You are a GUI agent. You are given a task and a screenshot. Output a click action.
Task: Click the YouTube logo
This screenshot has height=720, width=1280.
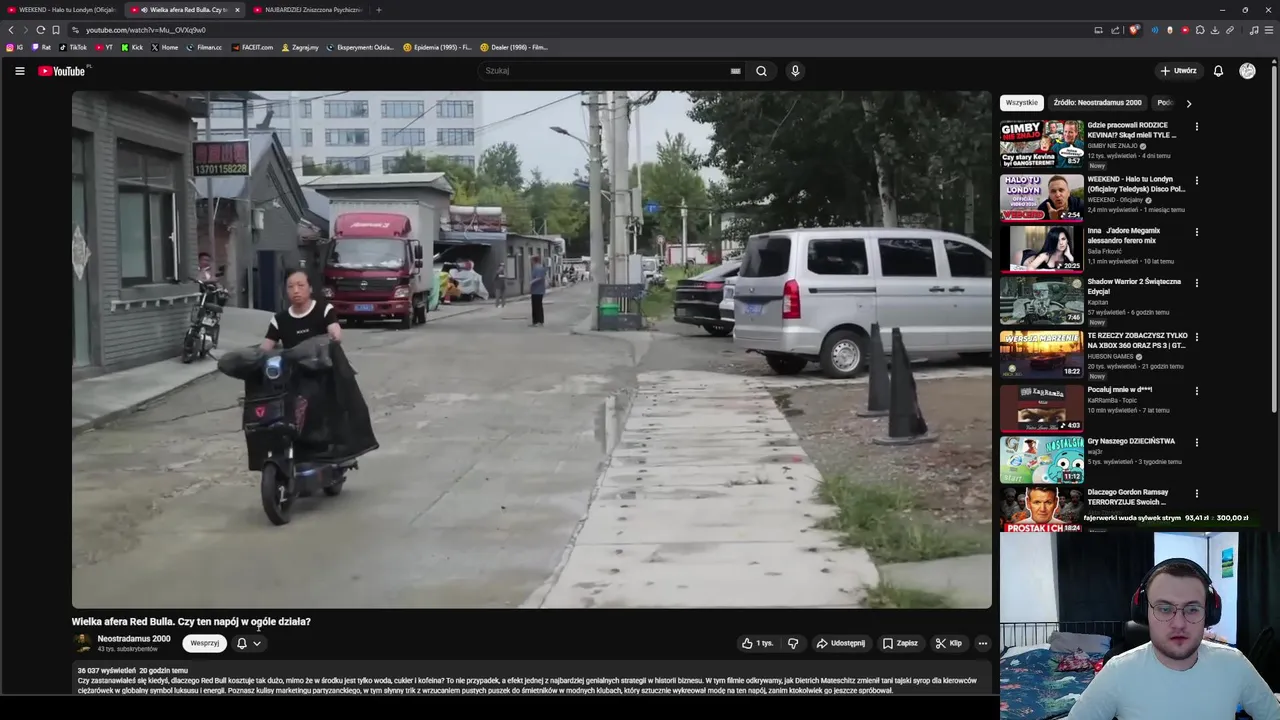(62, 71)
